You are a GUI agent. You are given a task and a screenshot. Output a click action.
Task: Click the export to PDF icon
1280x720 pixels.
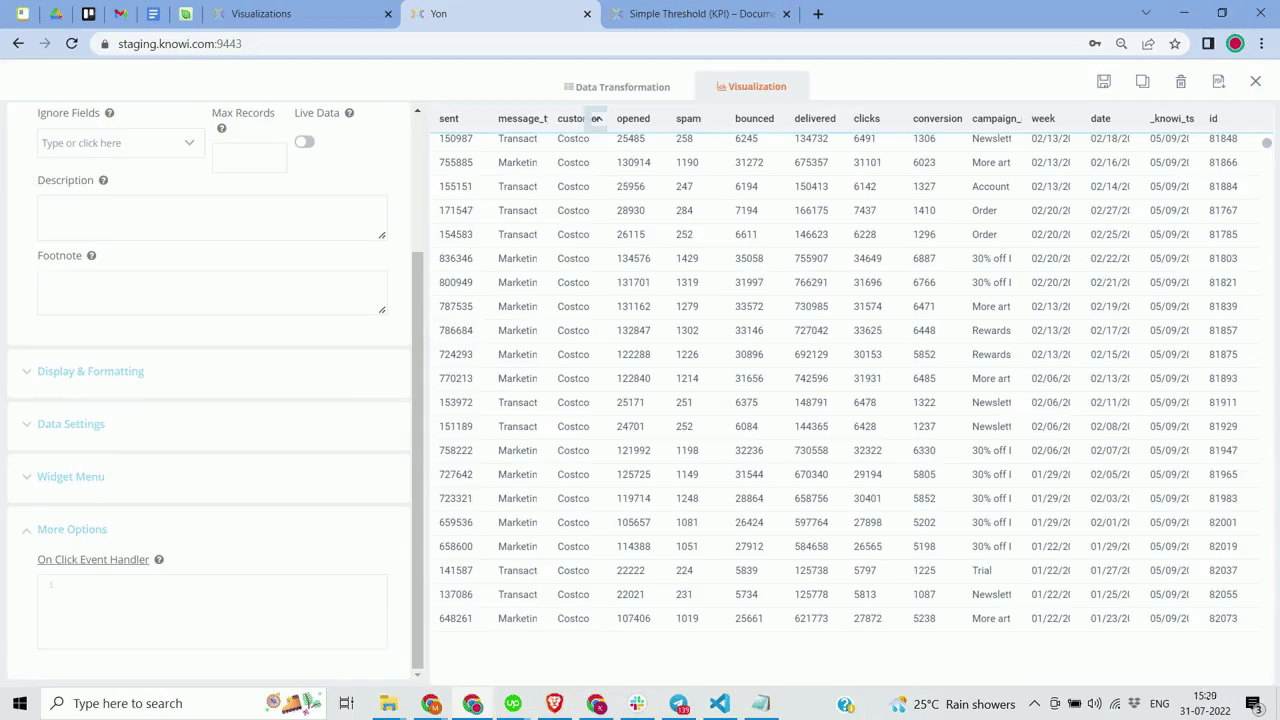1218,81
